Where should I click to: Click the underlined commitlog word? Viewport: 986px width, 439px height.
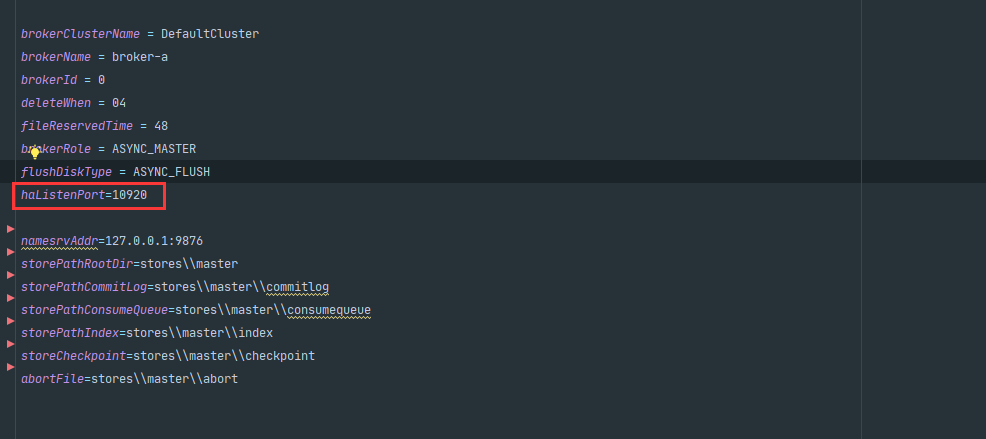[297, 287]
